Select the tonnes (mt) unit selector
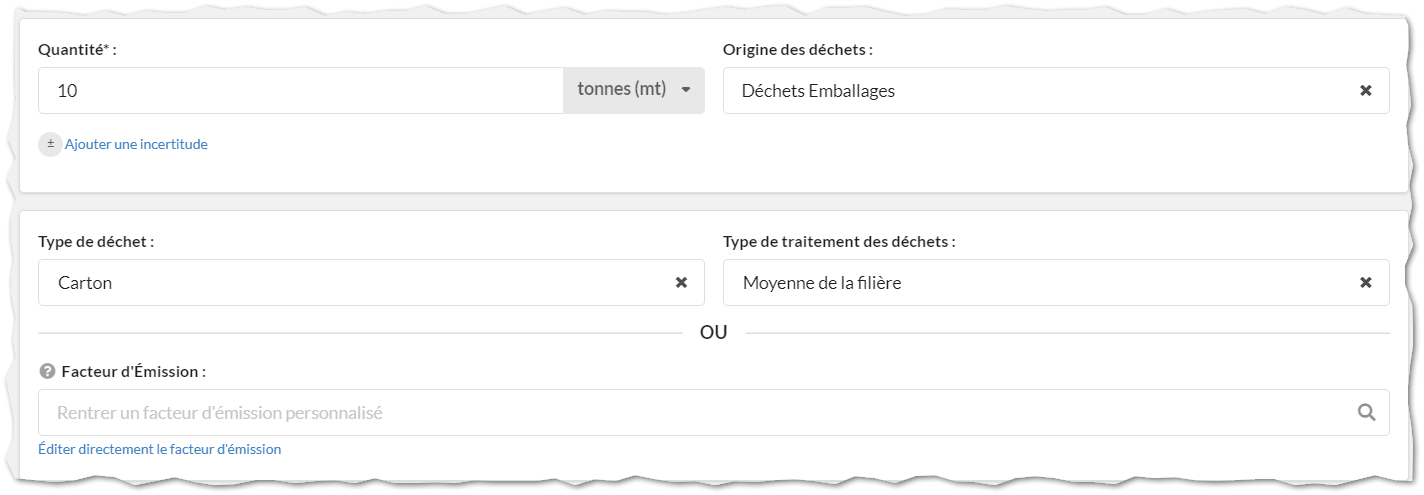The width and height of the screenshot is (1424, 495). pos(634,91)
